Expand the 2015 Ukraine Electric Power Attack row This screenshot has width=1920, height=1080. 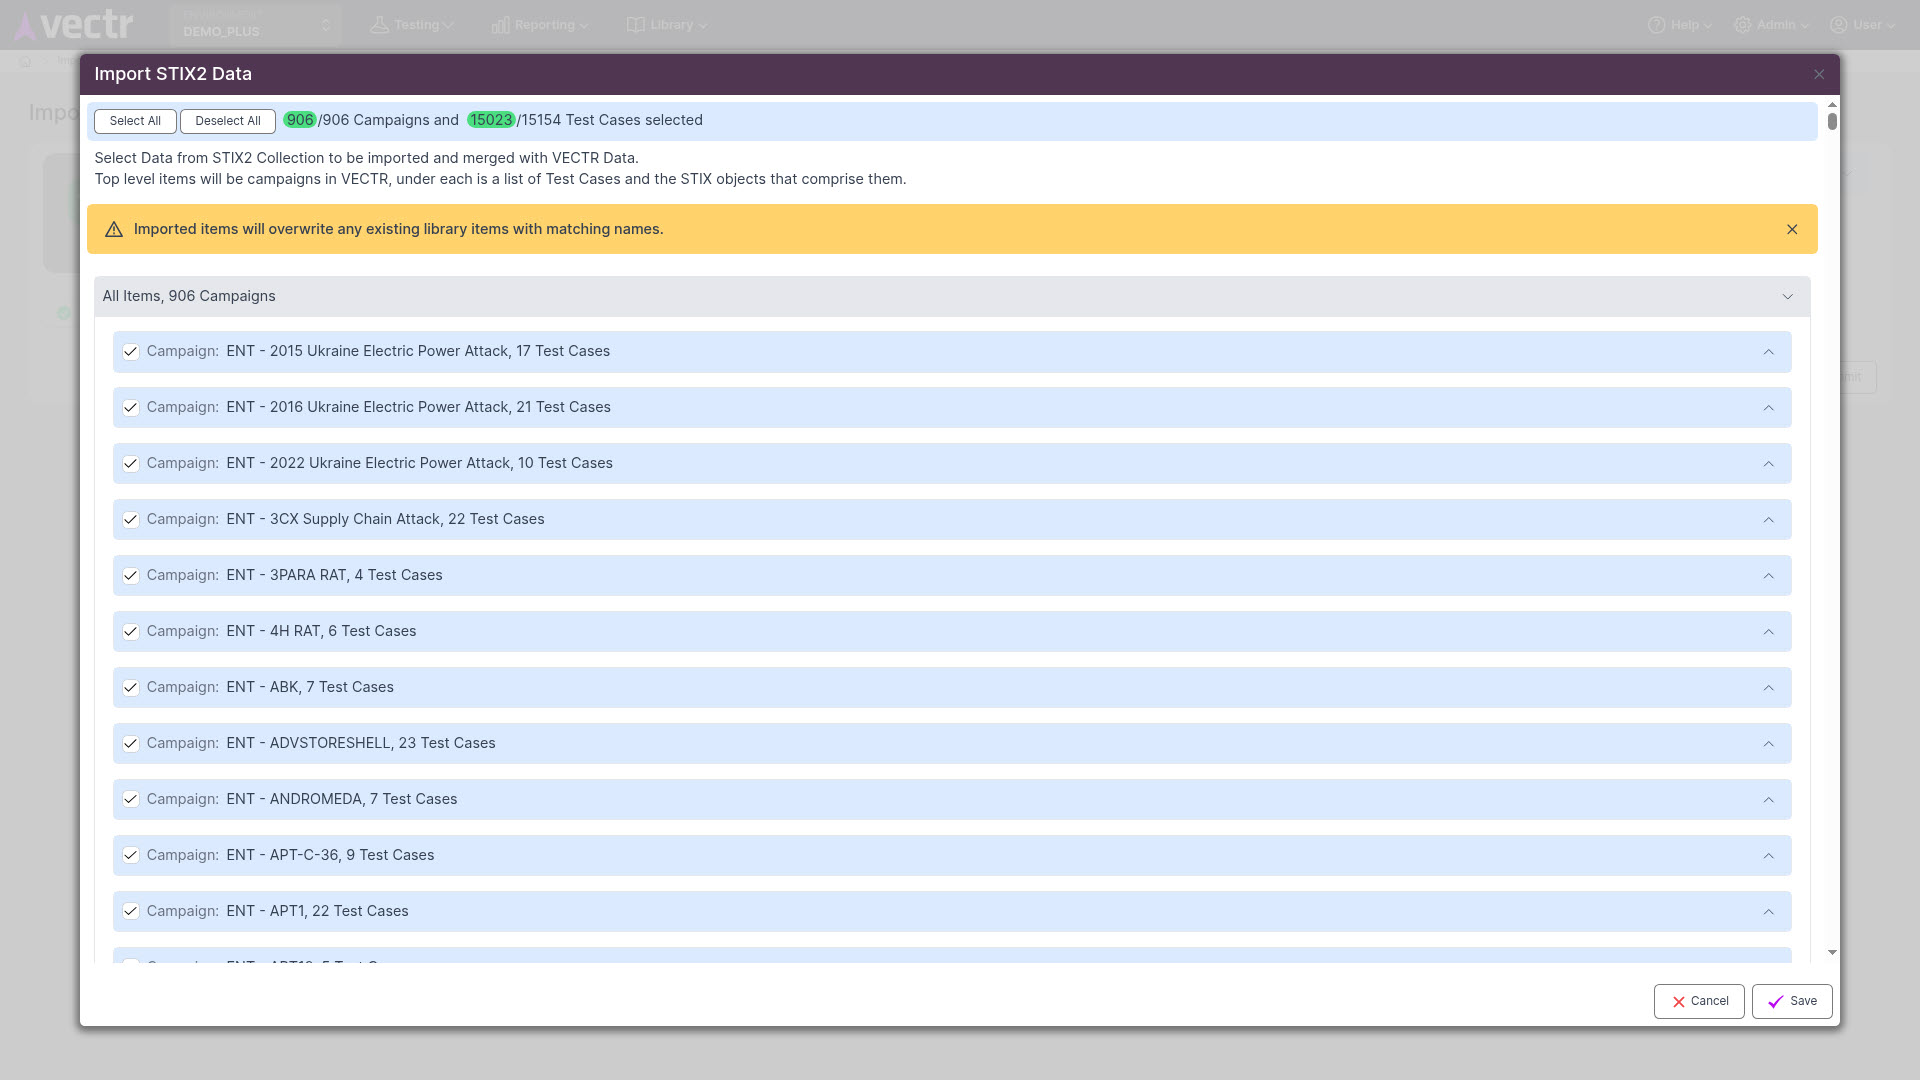(x=1768, y=352)
